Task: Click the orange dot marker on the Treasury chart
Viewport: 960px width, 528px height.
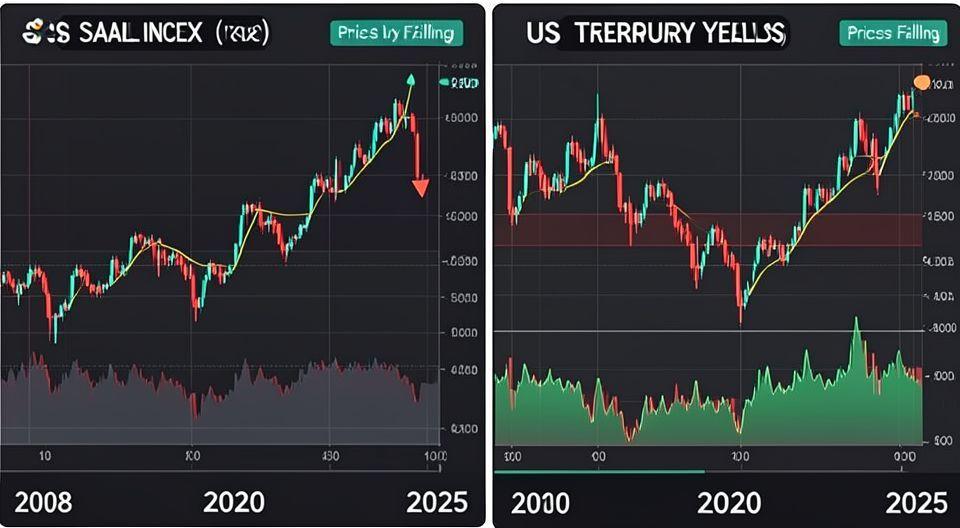Action: pyautogui.click(x=922, y=82)
